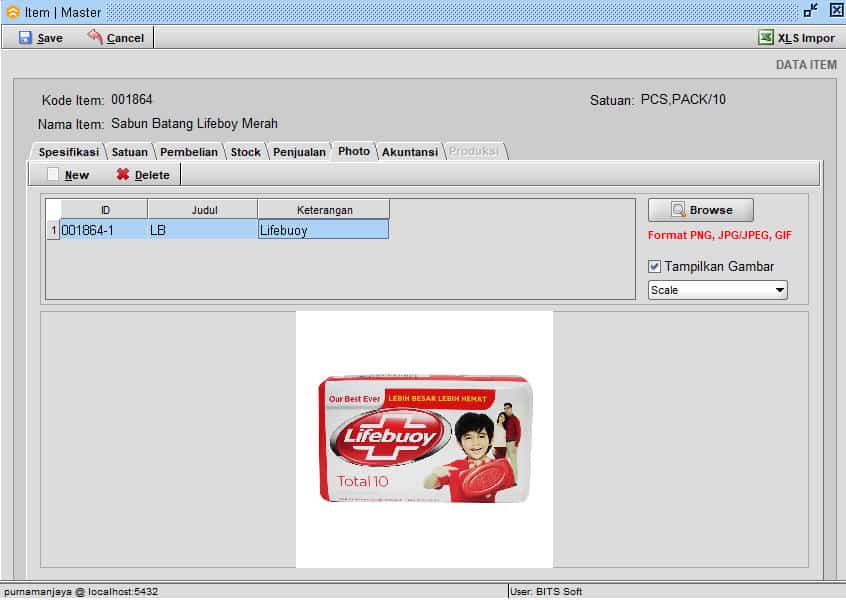
Task: Switch to the Penjualan tab
Action: pos(299,152)
